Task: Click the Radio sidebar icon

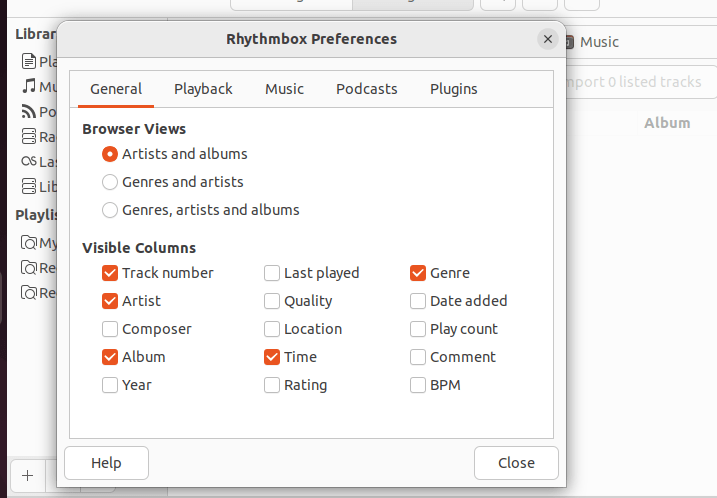Action: click(28, 136)
